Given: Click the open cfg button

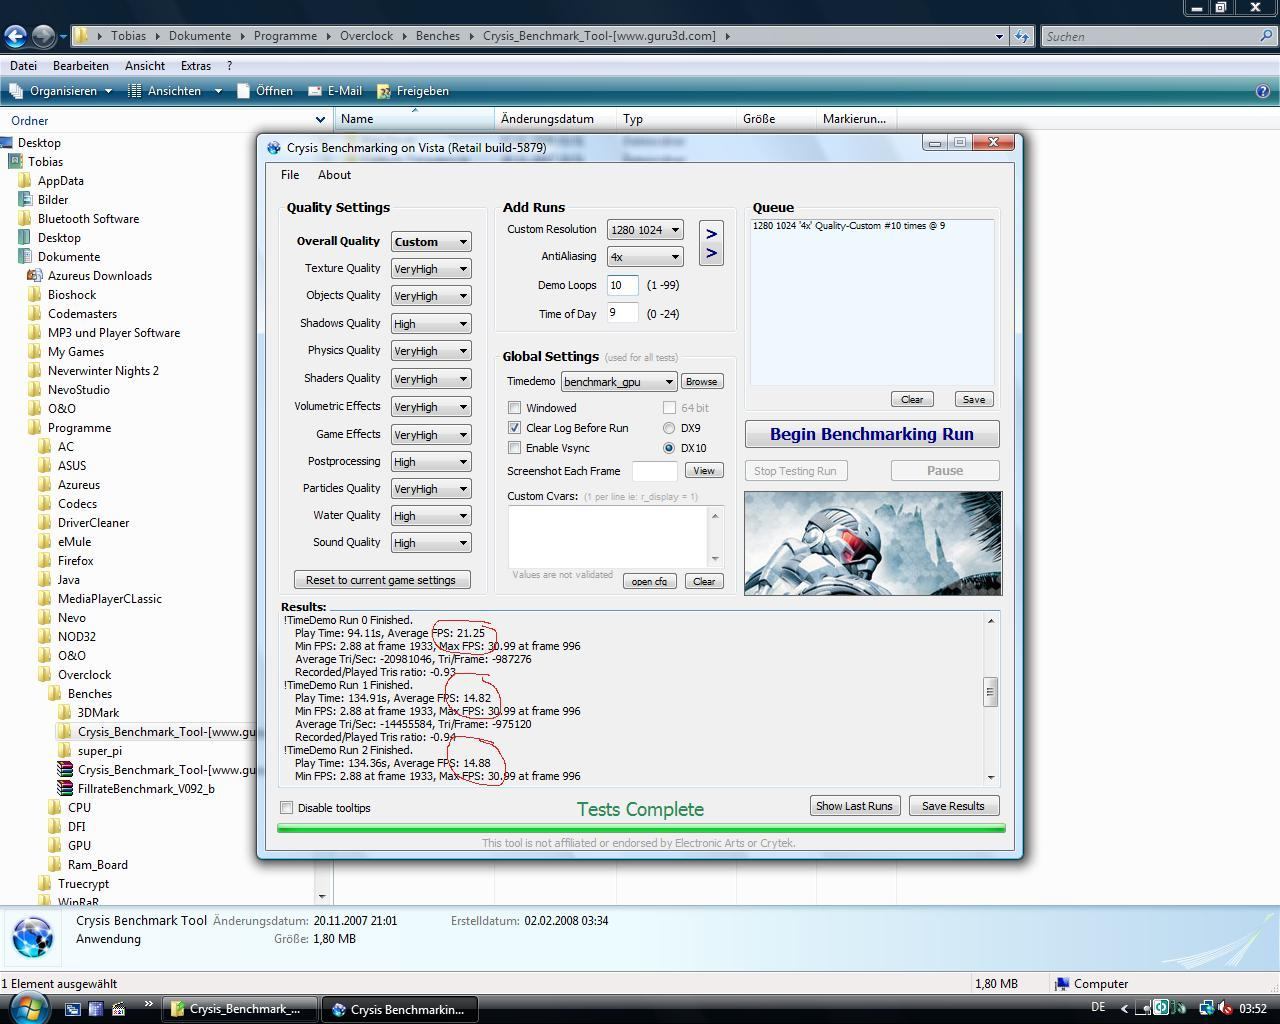Looking at the screenshot, I should [649, 581].
